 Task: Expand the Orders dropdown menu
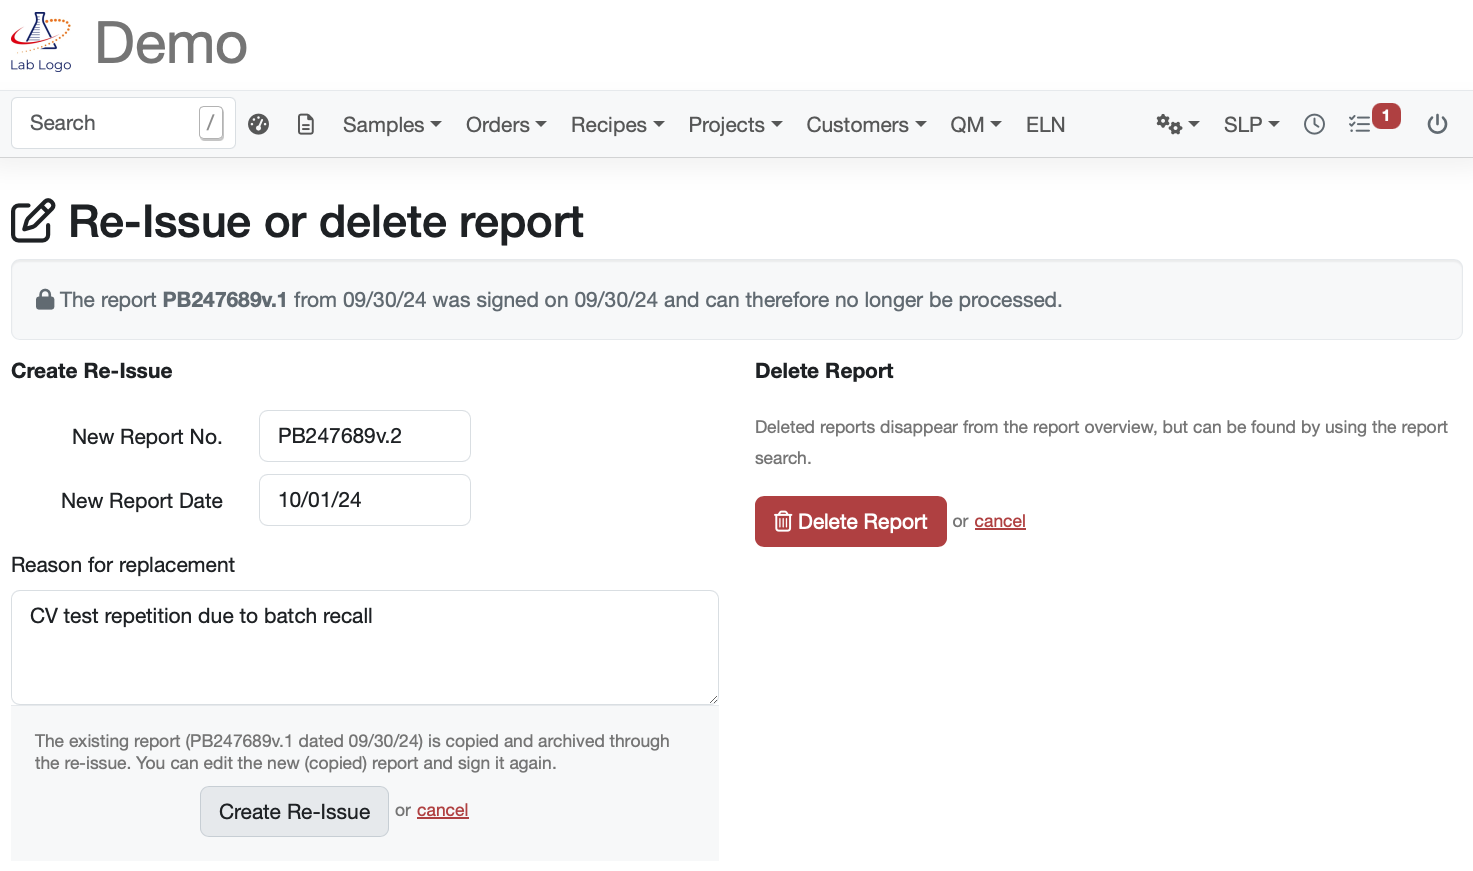[x=505, y=125]
